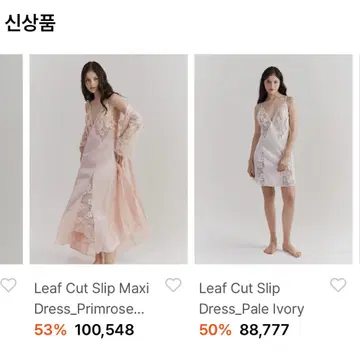Click the lace sleeve in the pink dress photo
360x360 pixels.
pyautogui.click(x=130, y=125)
